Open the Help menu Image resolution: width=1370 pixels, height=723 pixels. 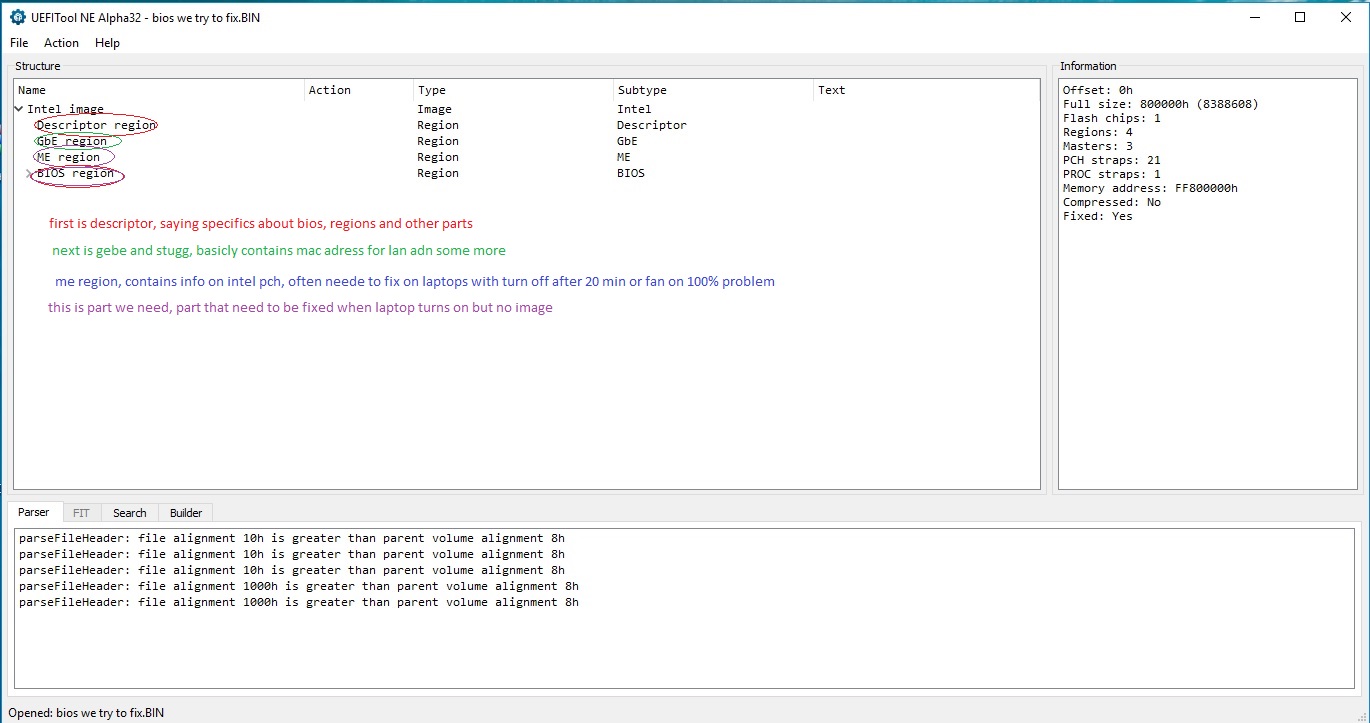pos(107,43)
